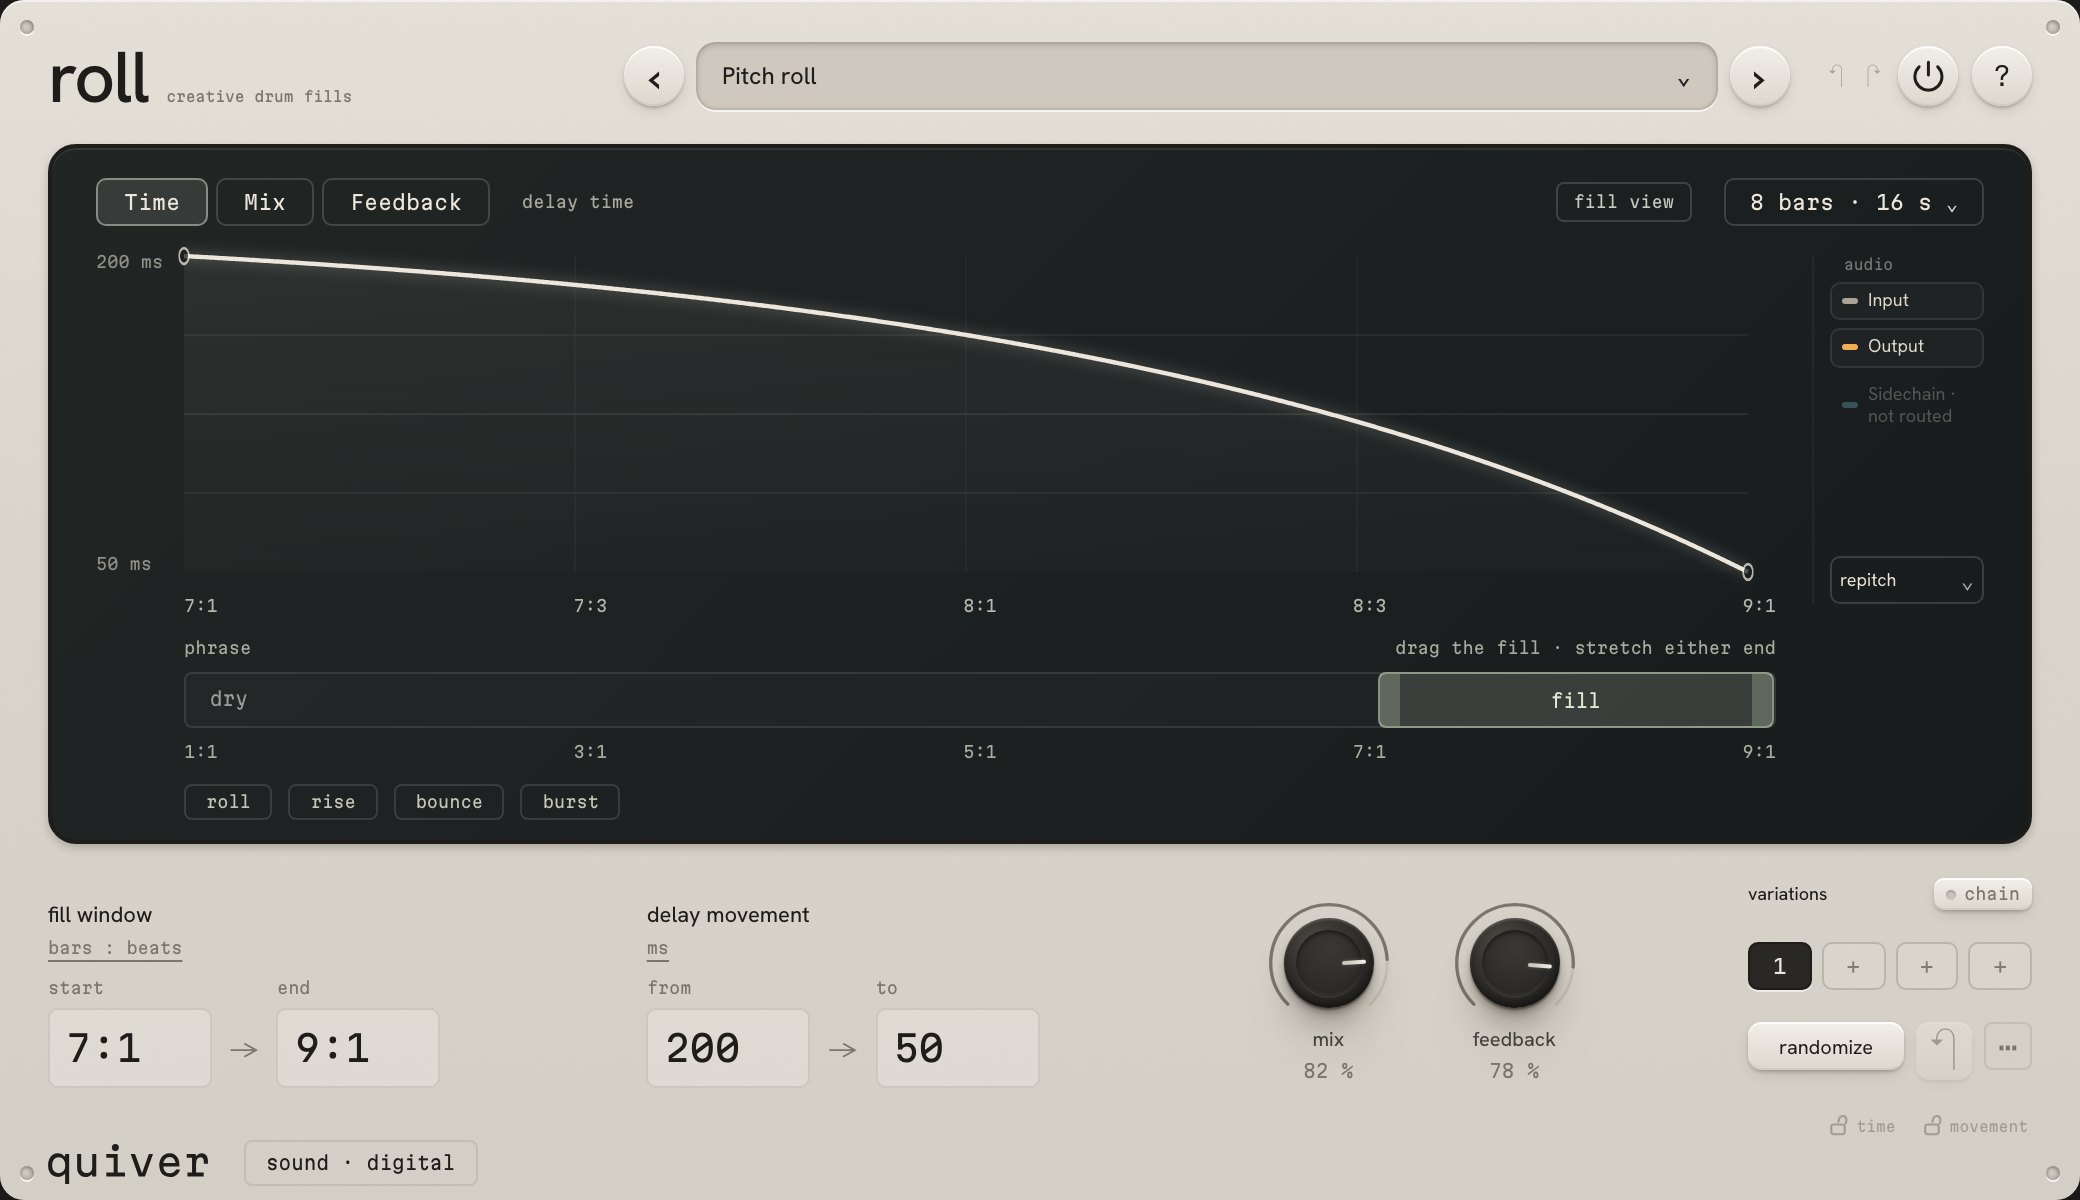The height and width of the screenshot is (1200, 2080).
Task: Open the repitch mode dropdown
Action: pos(1906,580)
